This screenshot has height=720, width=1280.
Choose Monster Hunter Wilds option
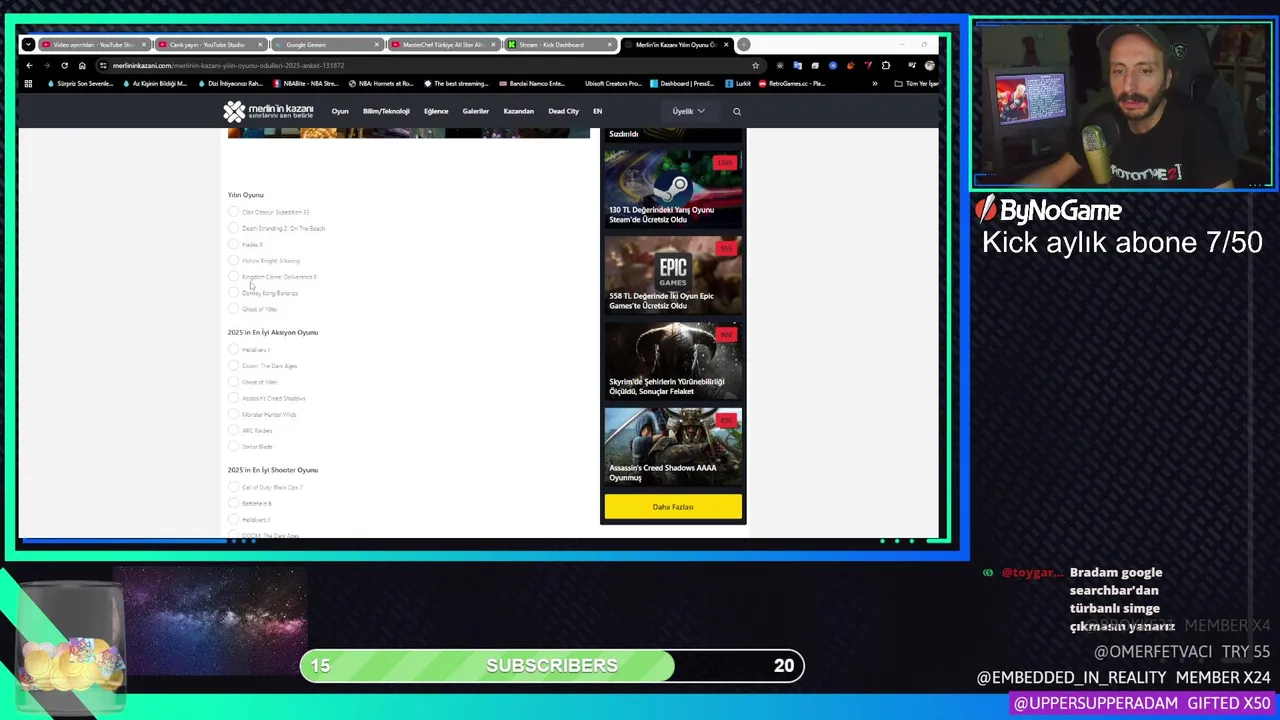233,414
